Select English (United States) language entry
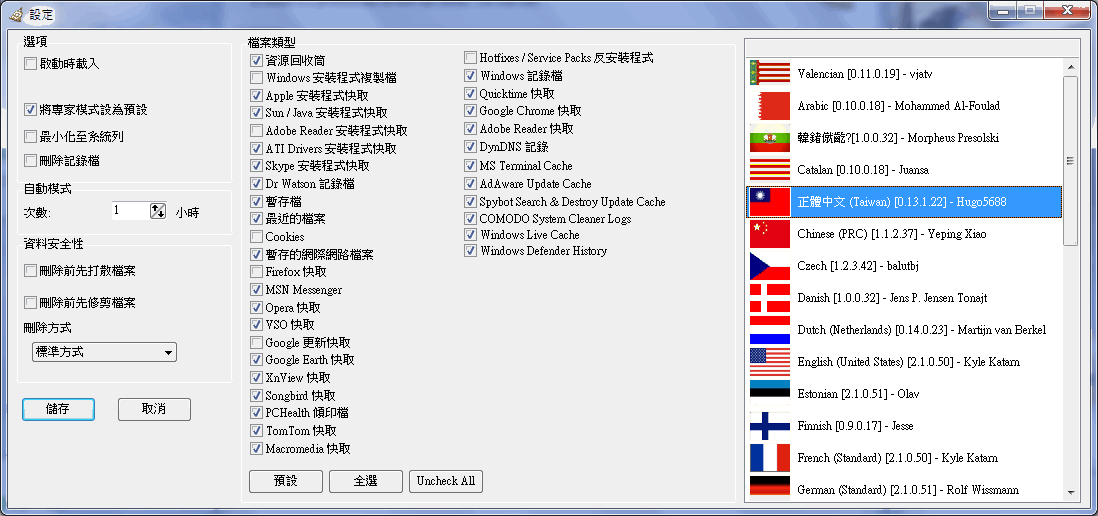This screenshot has width=1098, height=516. pyautogui.click(x=905, y=362)
